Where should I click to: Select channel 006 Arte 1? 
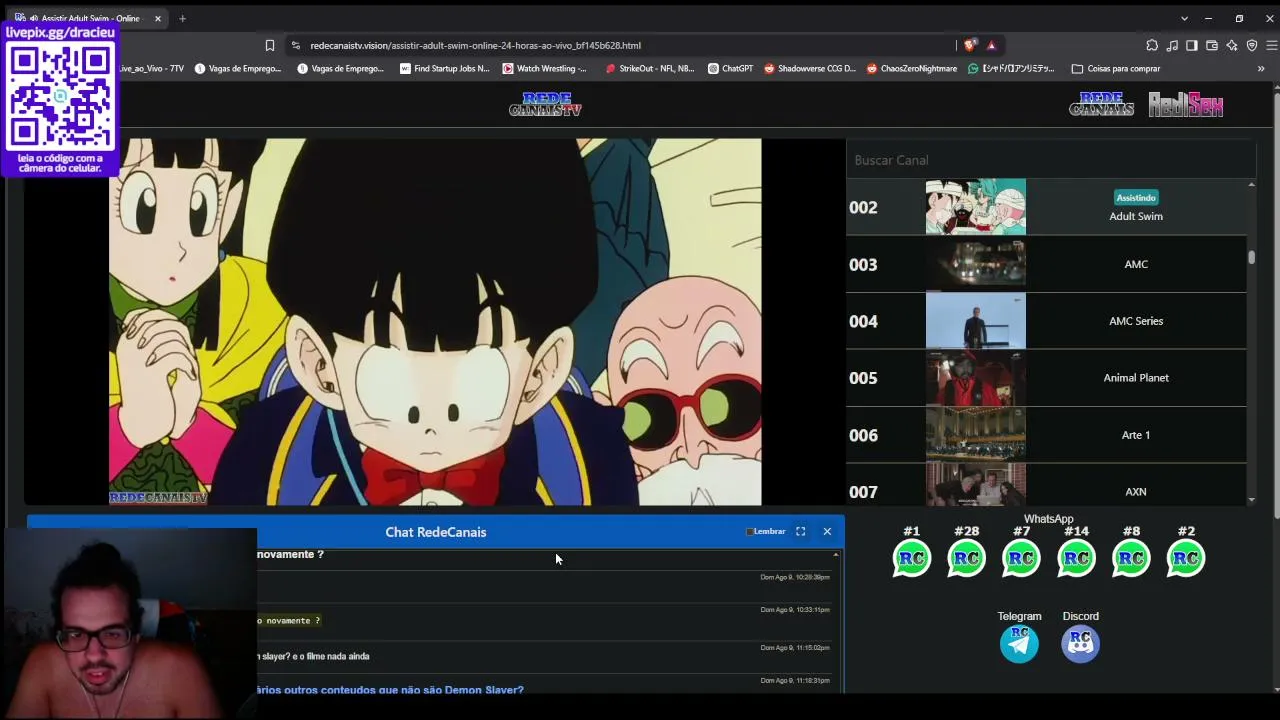point(1046,435)
